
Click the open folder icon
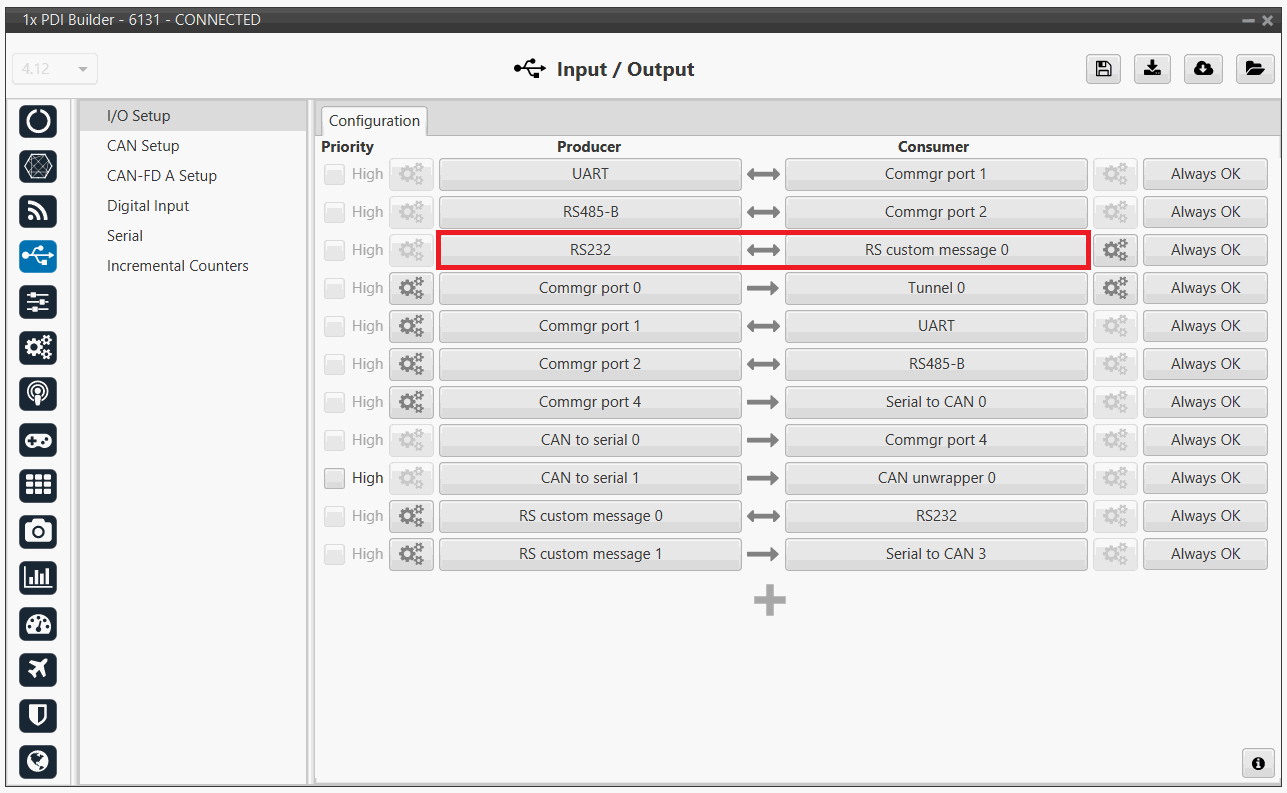point(1253,69)
